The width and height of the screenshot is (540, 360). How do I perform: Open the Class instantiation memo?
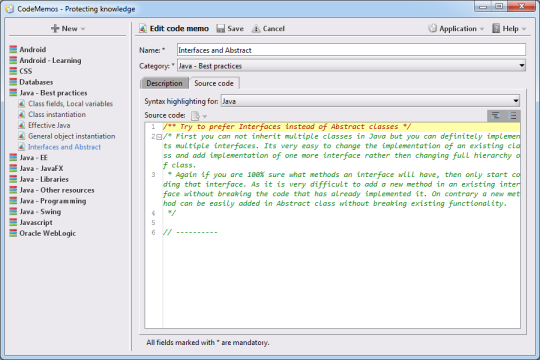(x=57, y=114)
